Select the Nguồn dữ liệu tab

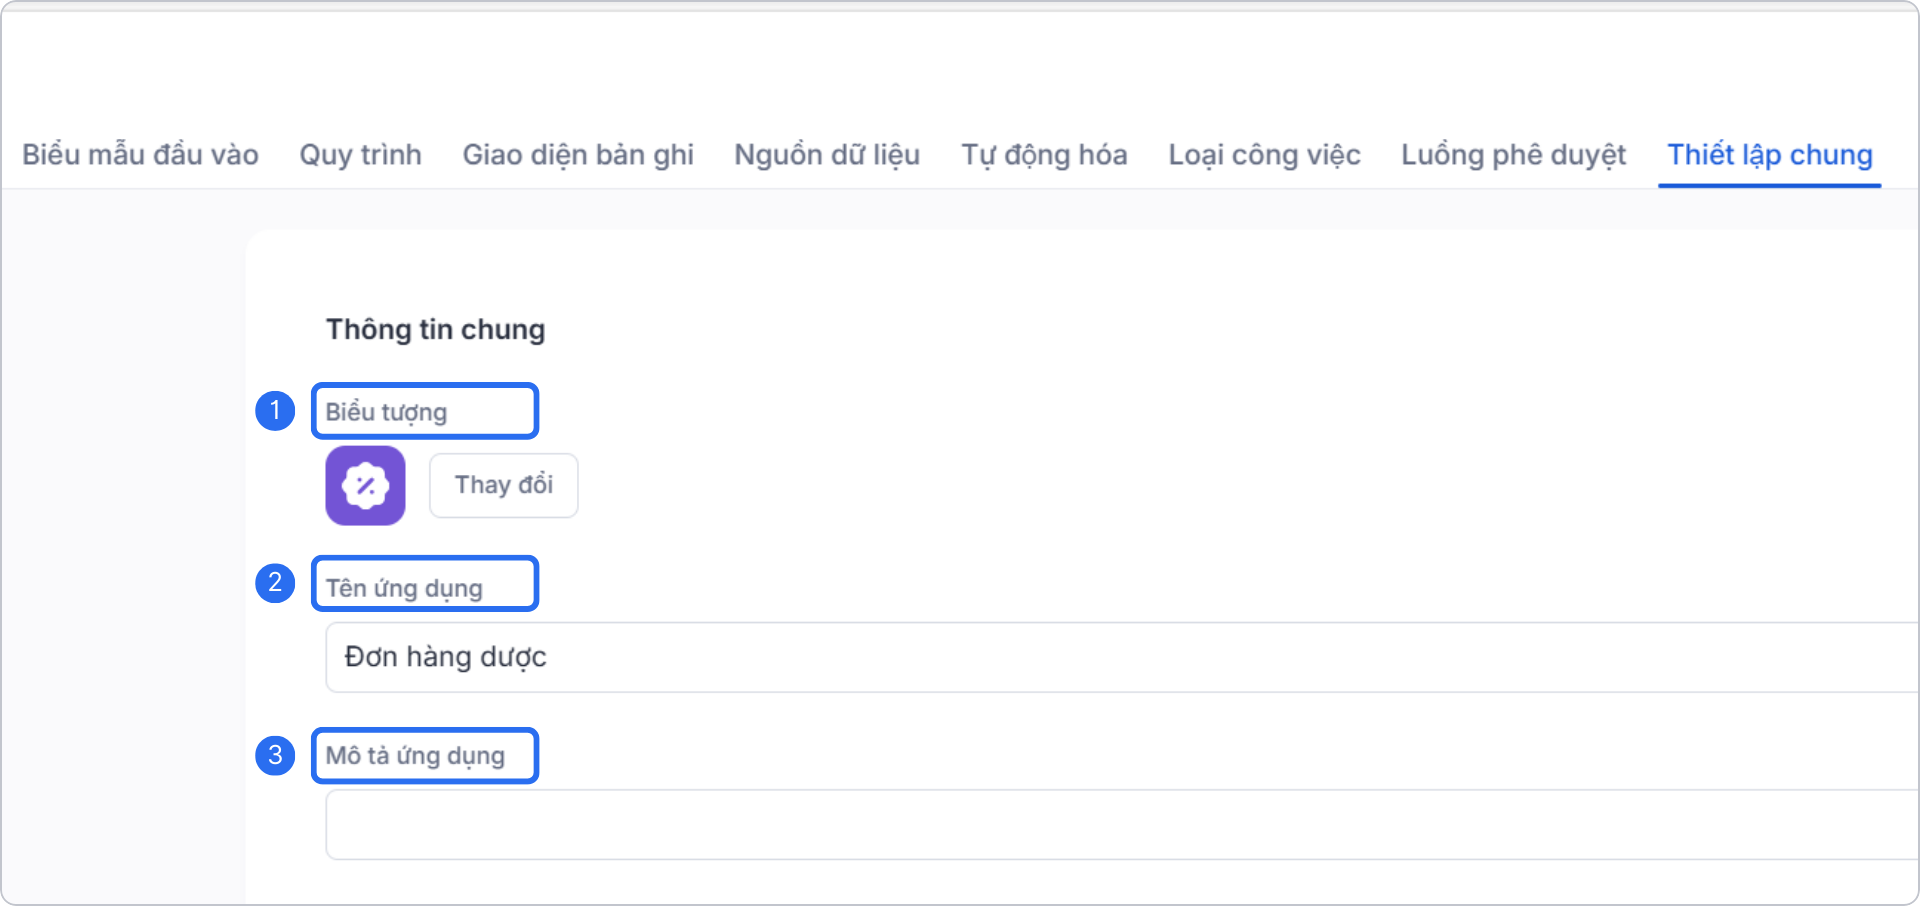pyautogui.click(x=827, y=155)
